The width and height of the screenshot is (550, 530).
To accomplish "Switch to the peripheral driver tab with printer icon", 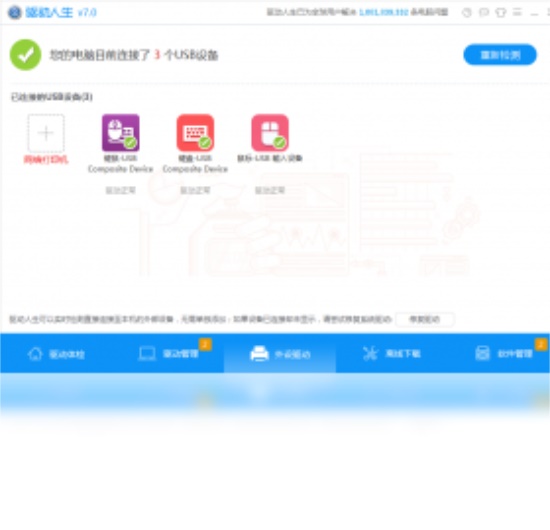I will point(280,354).
